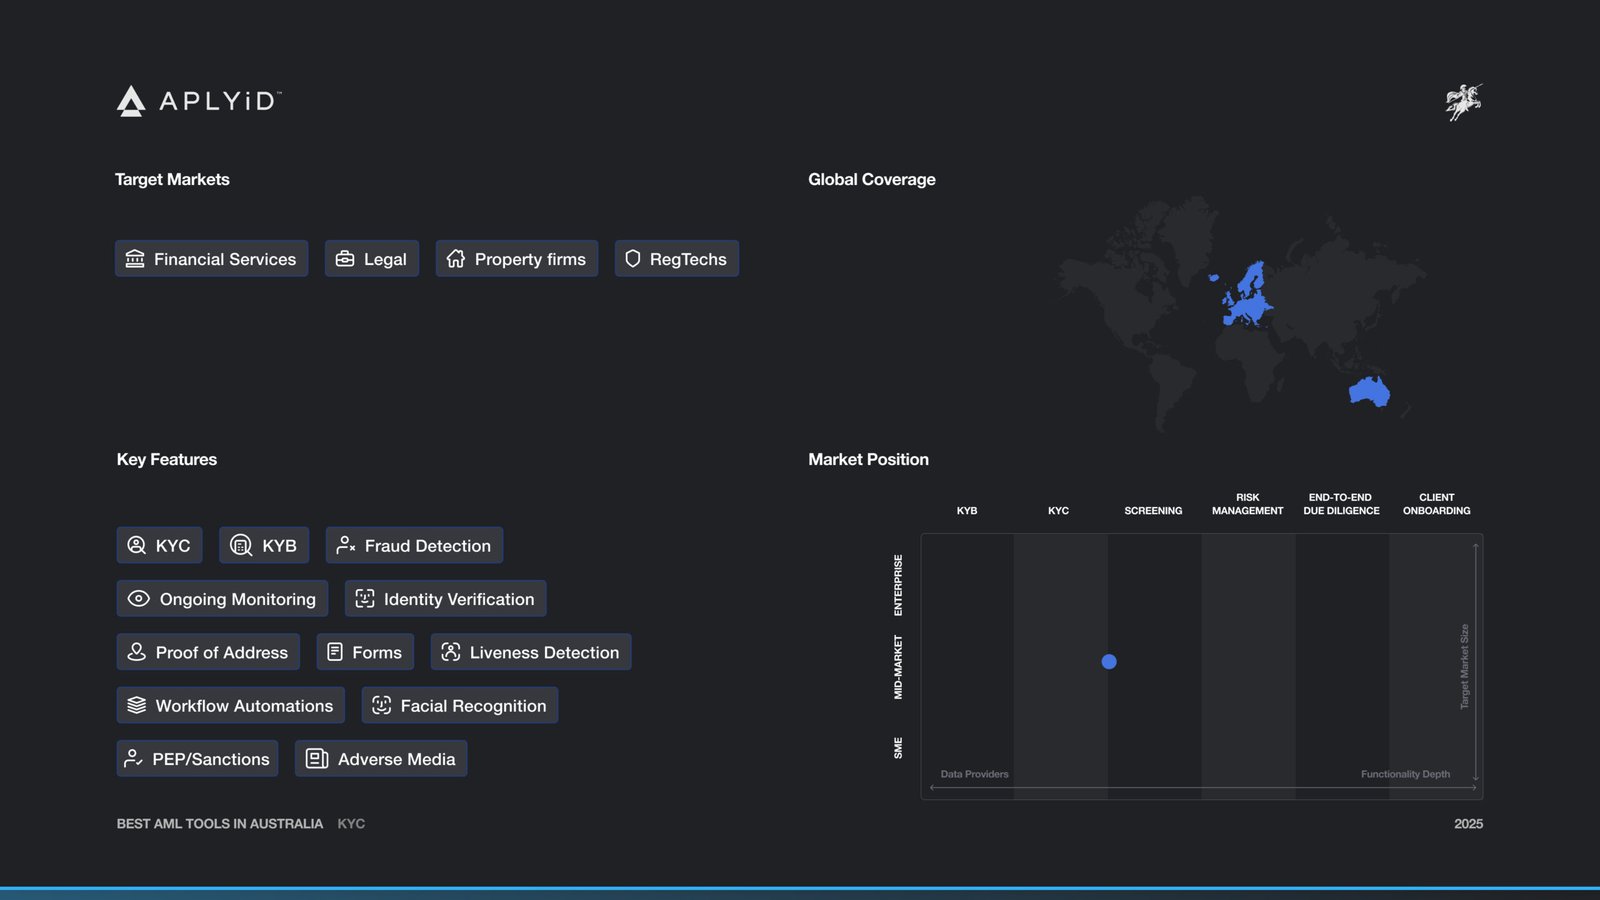Click the Data Providers label
The image size is (1600, 900).
[x=974, y=774]
